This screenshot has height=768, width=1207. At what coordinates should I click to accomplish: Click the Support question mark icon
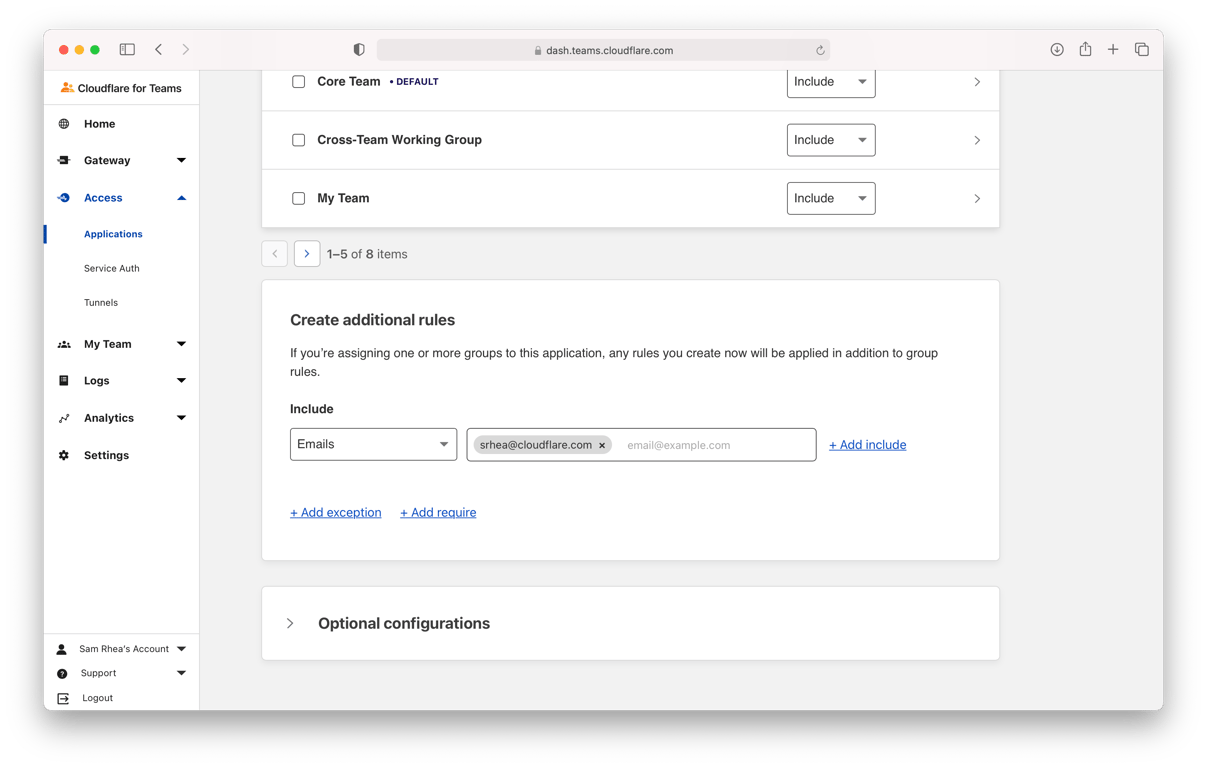pyautogui.click(x=62, y=673)
